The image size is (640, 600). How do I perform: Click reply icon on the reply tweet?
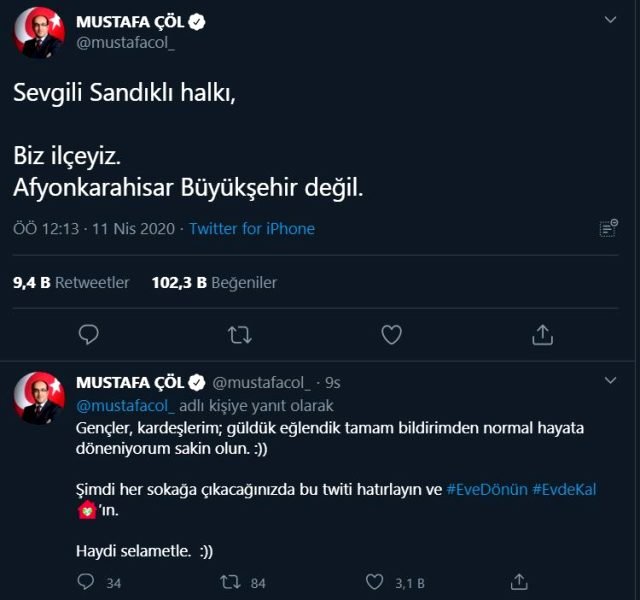(88, 581)
